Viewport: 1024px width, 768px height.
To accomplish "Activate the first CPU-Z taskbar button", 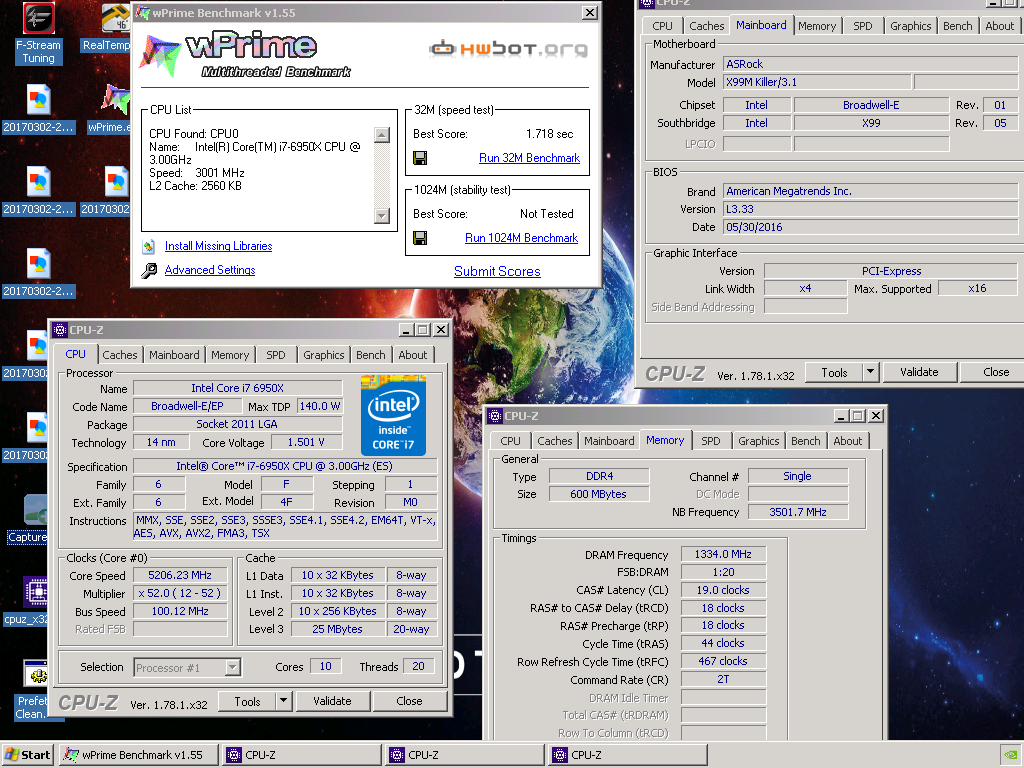I will click(x=302, y=755).
